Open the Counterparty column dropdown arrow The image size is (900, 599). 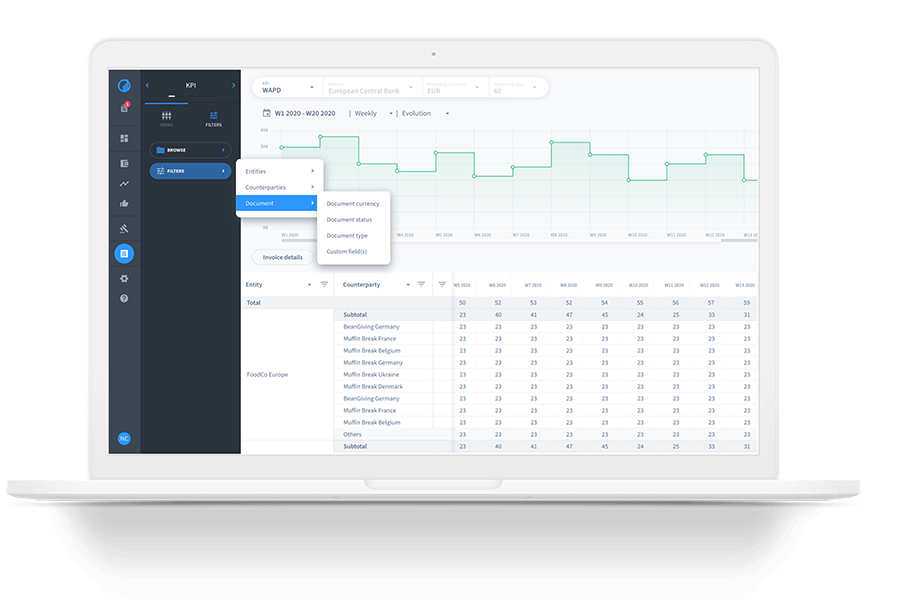coord(408,285)
